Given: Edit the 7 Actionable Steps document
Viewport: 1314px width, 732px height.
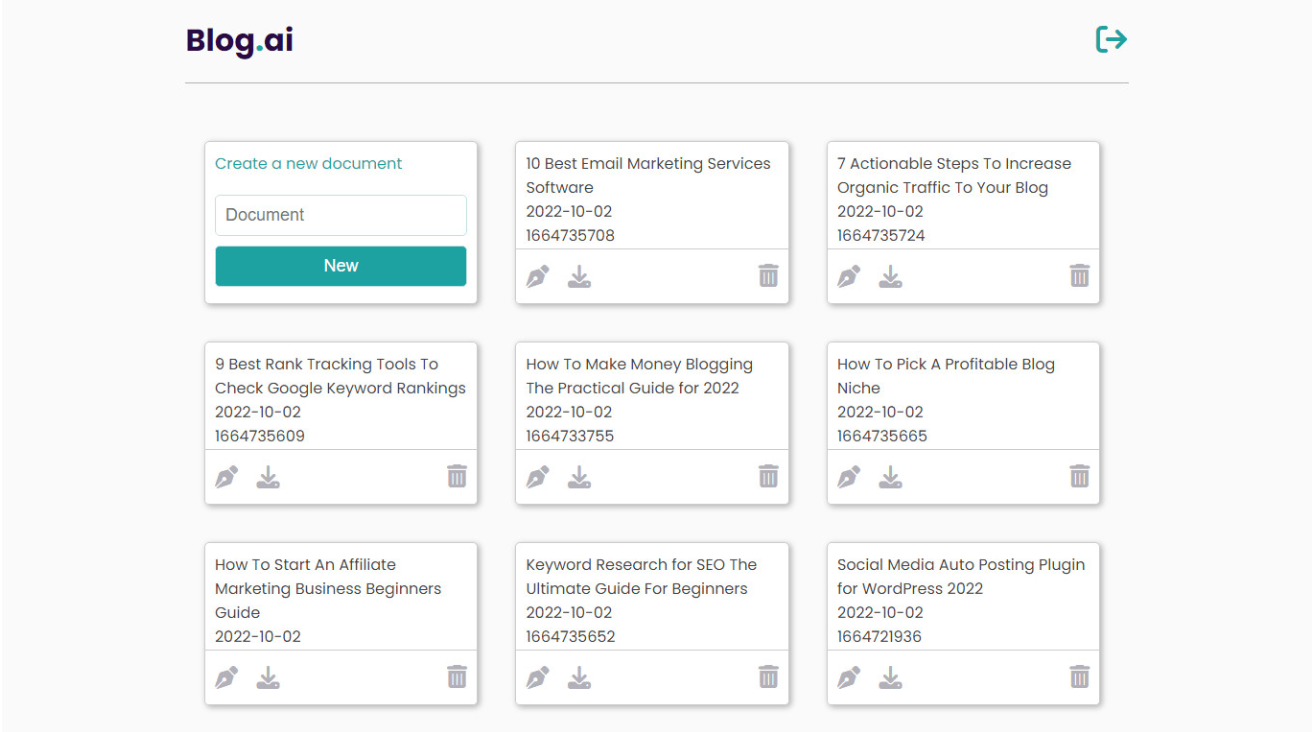Looking at the screenshot, I should [x=849, y=276].
